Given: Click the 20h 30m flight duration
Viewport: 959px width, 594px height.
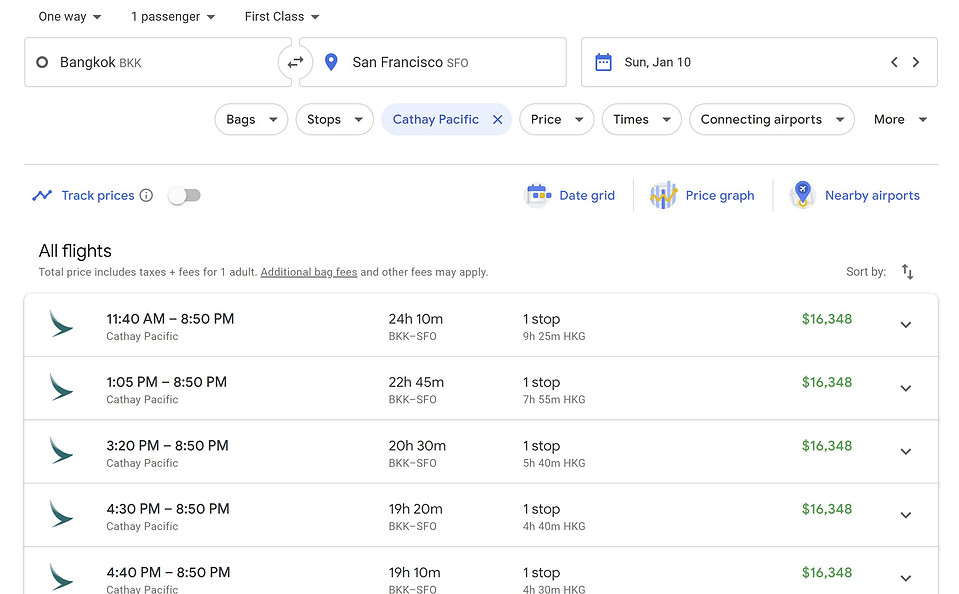Looking at the screenshot, I should (x=417, y=445).
